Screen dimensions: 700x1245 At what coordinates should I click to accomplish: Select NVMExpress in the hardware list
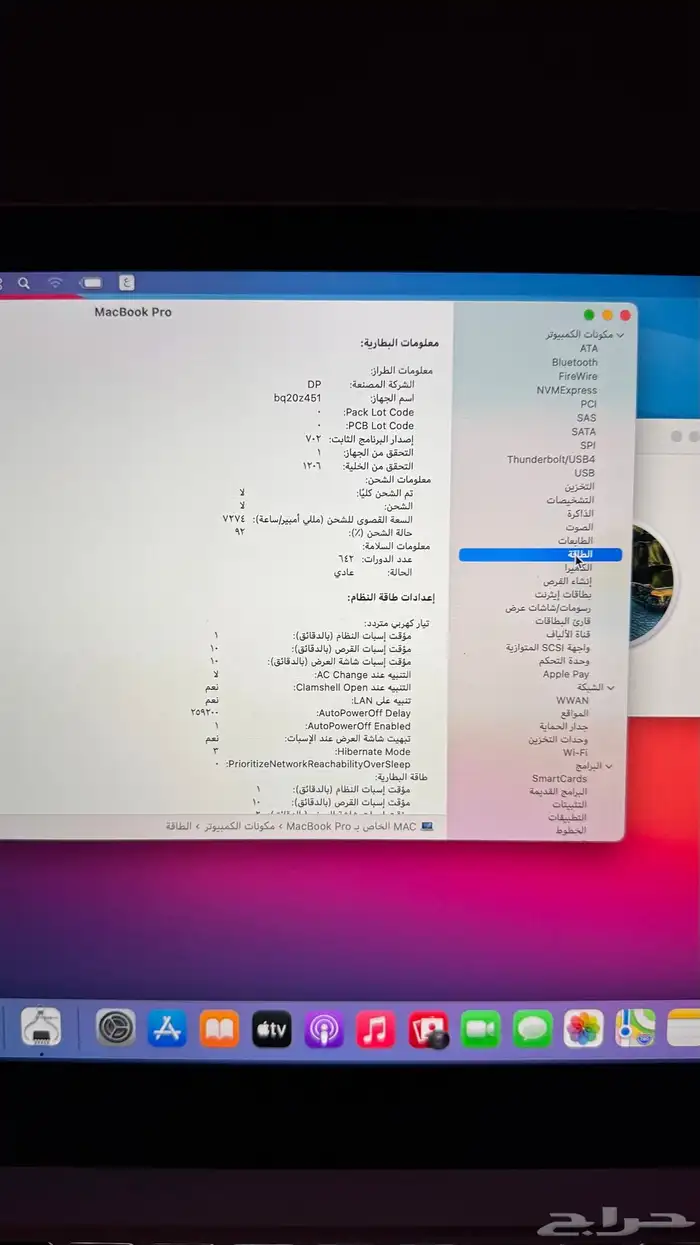[x=566, y=390]
